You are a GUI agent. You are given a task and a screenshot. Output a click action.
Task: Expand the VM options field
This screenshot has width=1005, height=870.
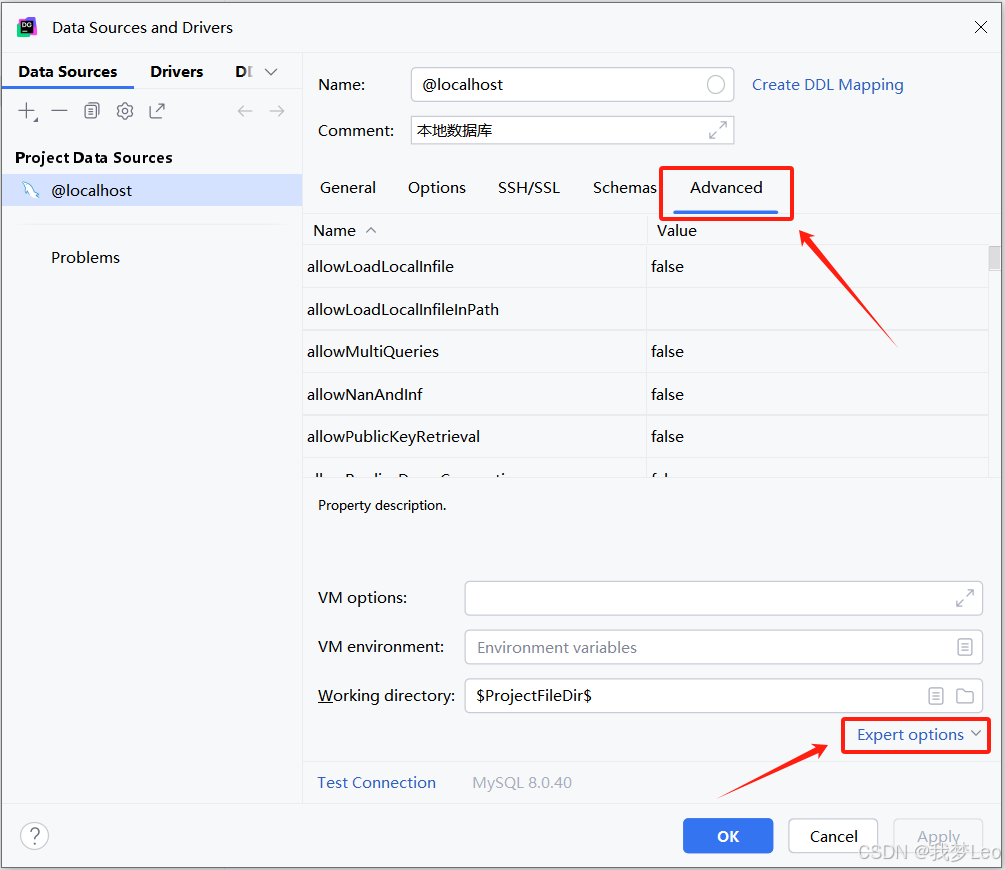point(965,598)
